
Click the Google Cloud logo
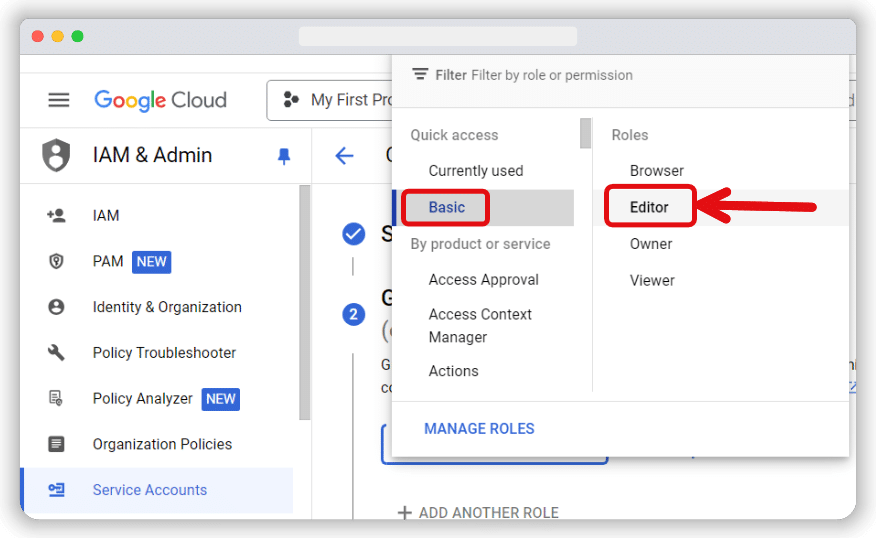point(160,101)
